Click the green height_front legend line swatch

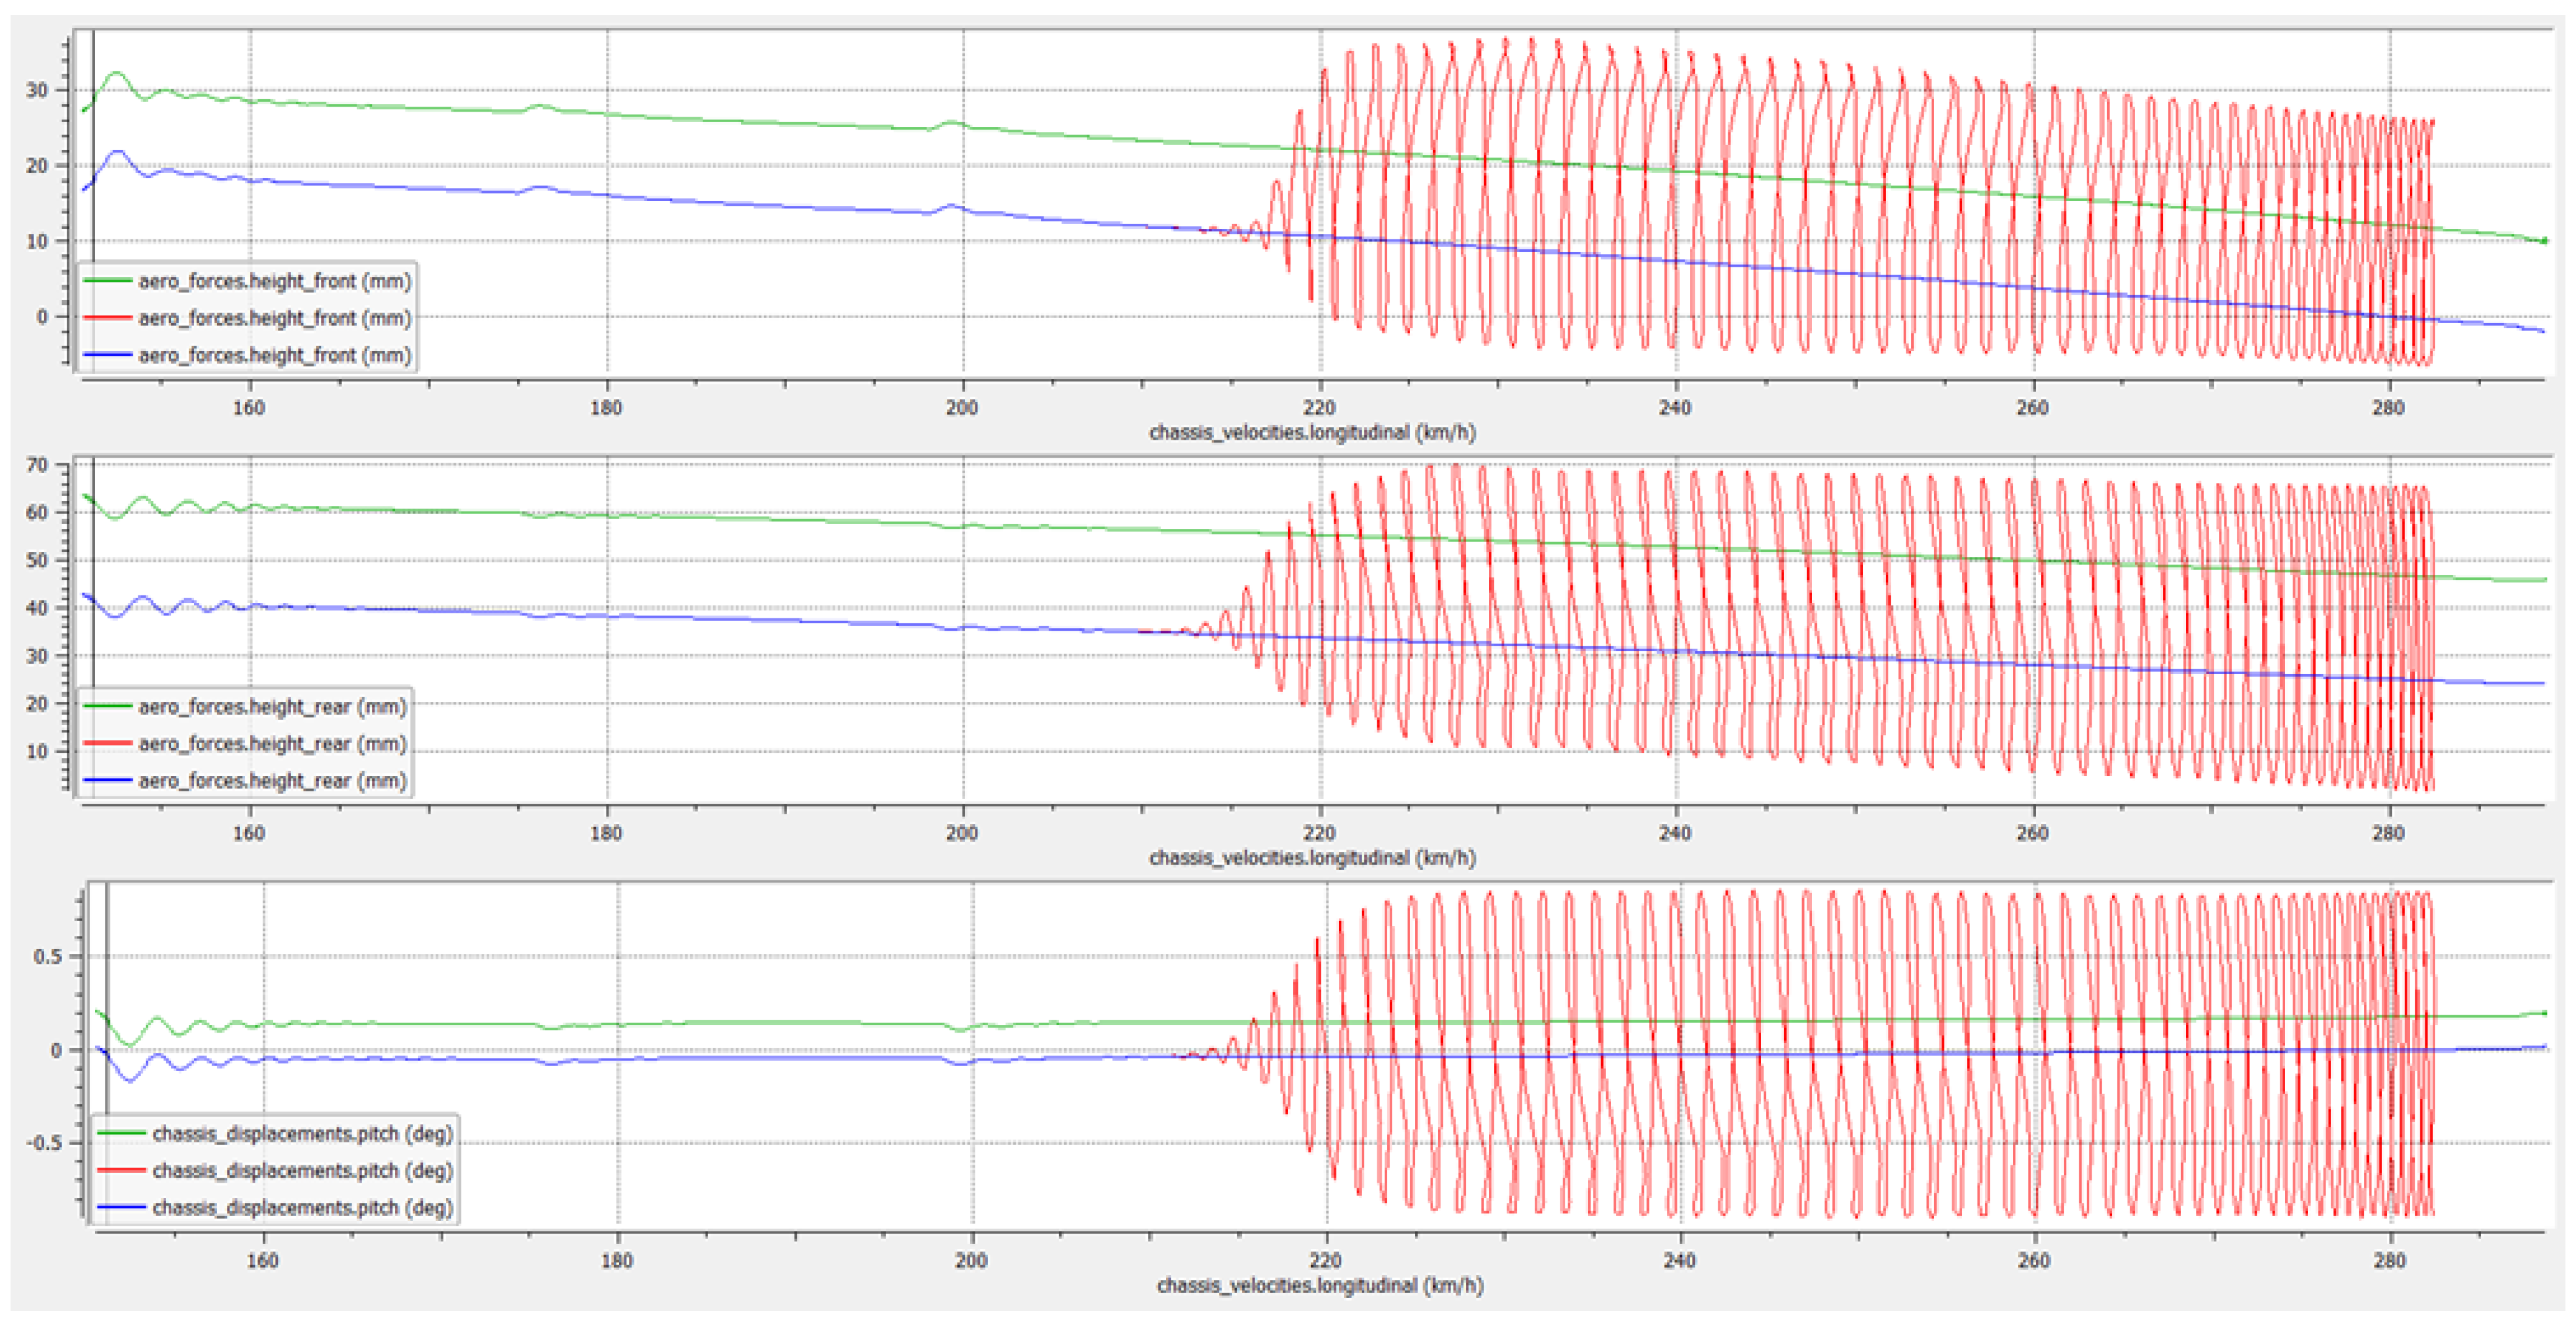tap(107, 281)
